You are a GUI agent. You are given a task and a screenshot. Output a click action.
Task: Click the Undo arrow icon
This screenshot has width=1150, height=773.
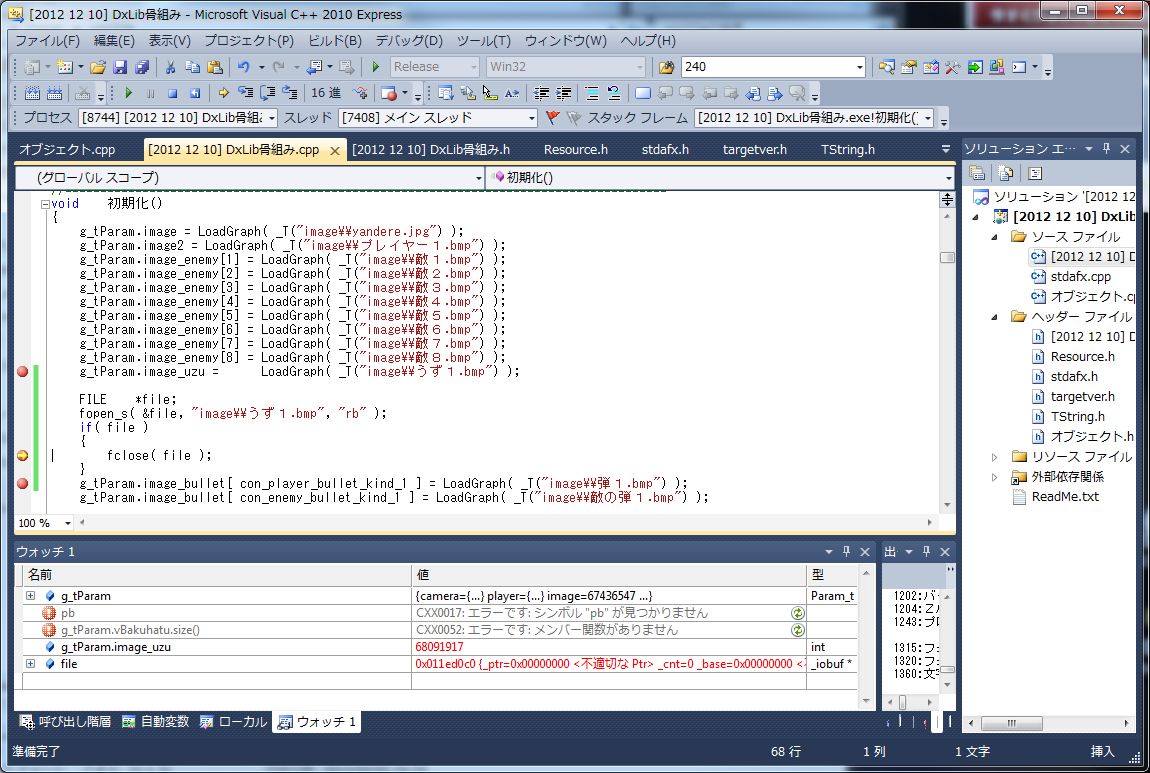click(243, 67)
